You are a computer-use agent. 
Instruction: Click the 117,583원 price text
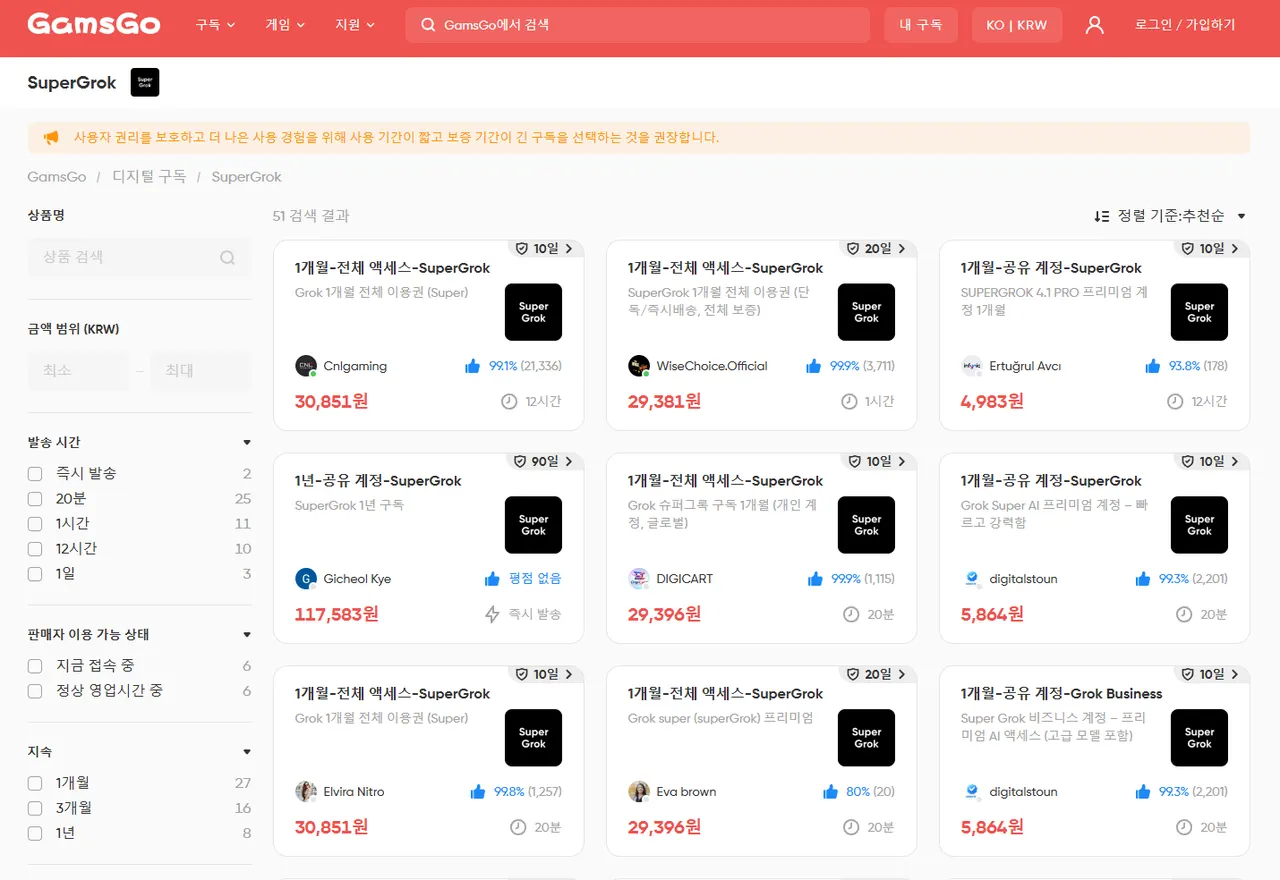pos(337,614)
